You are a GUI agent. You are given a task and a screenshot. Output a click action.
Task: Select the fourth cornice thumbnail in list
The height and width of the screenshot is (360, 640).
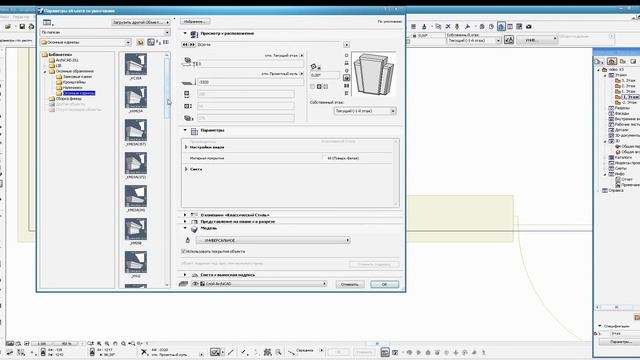136,163
